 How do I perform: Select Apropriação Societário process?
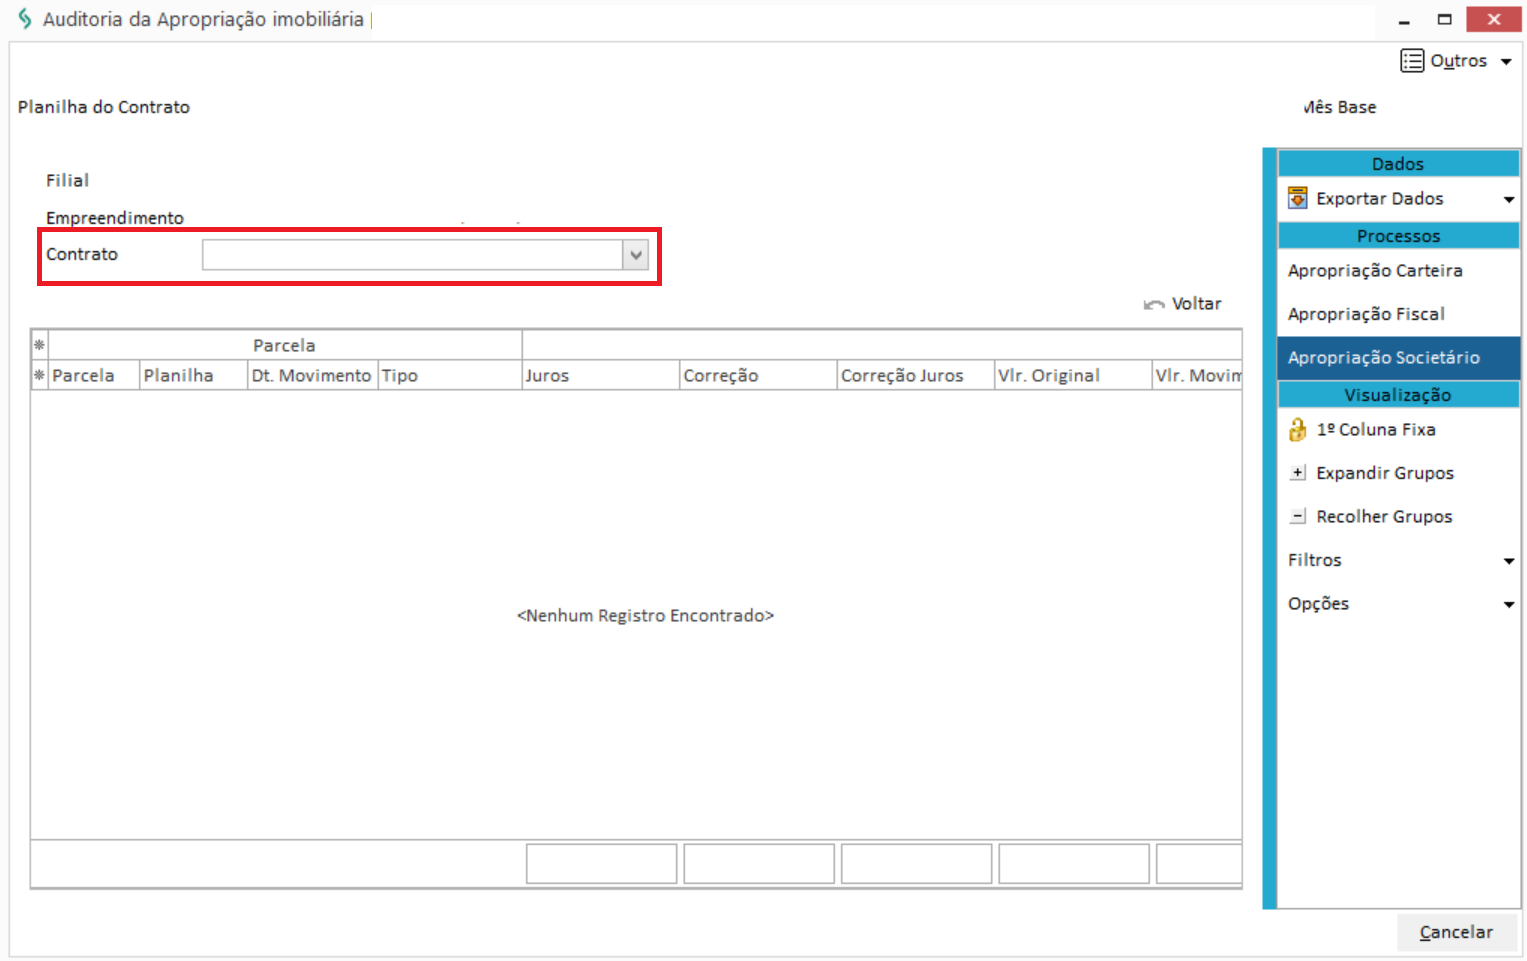click(x=1383, y=358)
